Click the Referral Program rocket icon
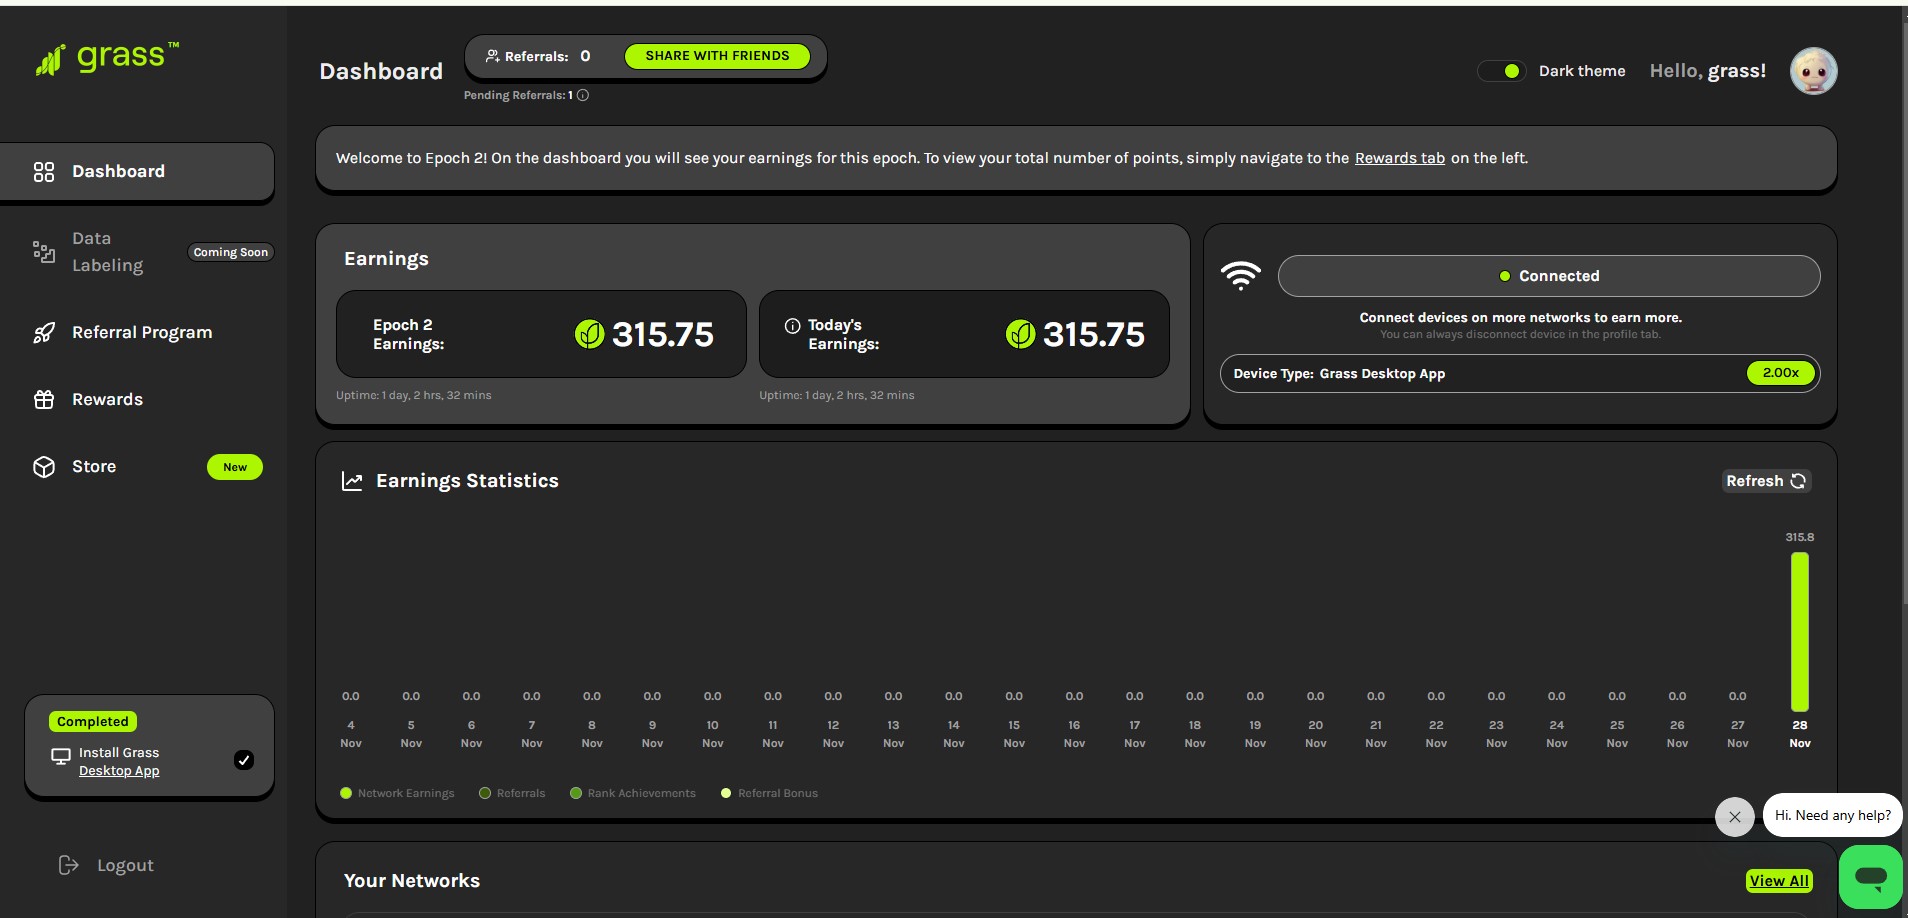The image size is (1908, 918). [44, 333]
